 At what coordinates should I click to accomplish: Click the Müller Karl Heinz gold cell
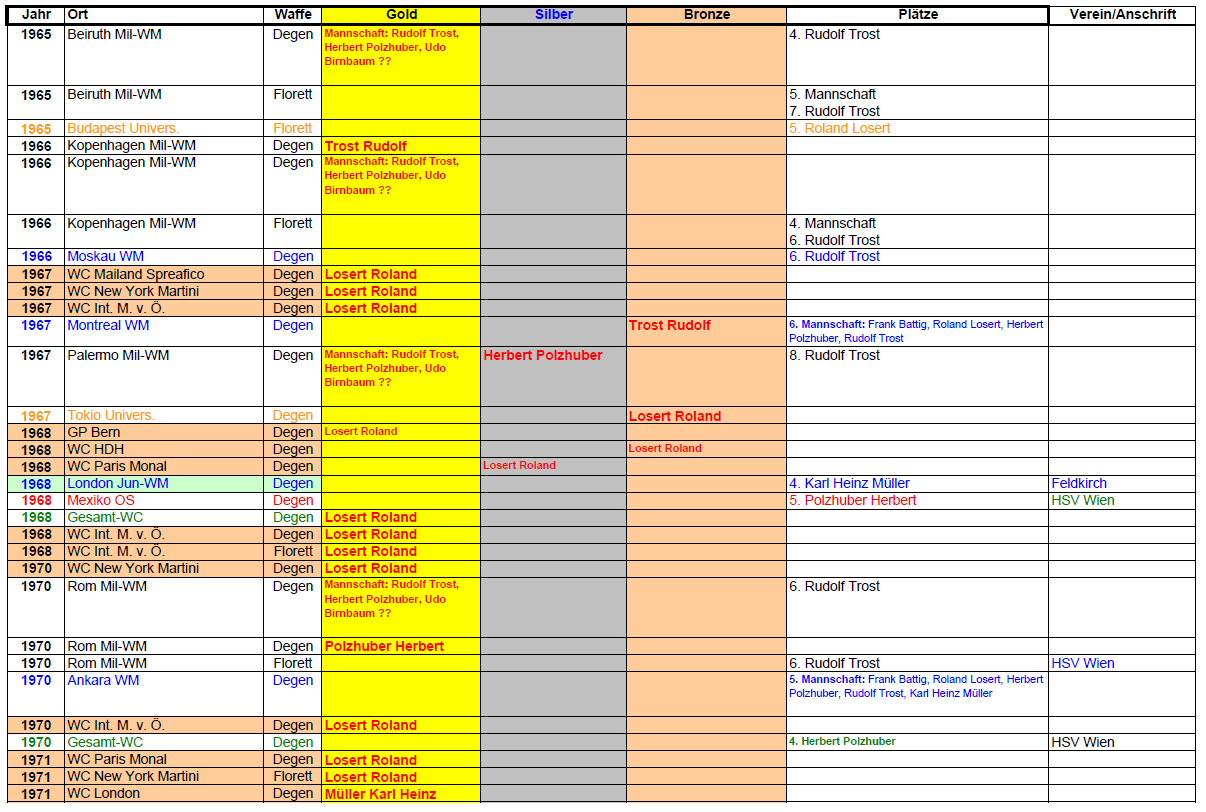click(x=382, y=794)
